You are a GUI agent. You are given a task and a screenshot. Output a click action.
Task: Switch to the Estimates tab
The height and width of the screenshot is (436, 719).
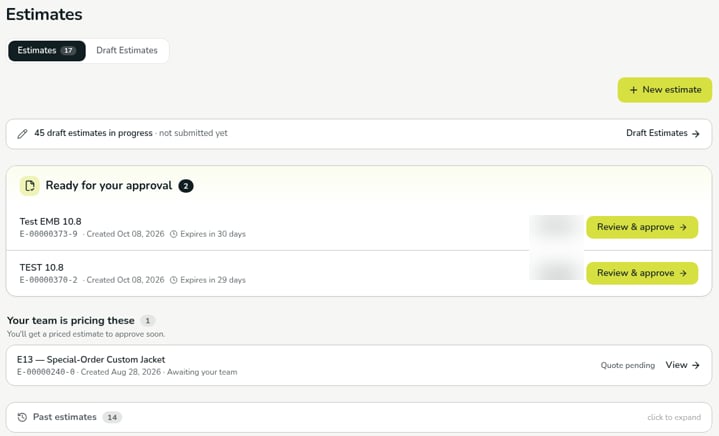point(47,50)
